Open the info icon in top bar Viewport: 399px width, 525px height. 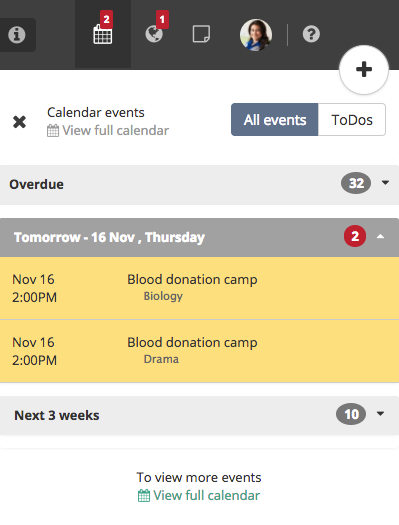[x=17, y=34]
